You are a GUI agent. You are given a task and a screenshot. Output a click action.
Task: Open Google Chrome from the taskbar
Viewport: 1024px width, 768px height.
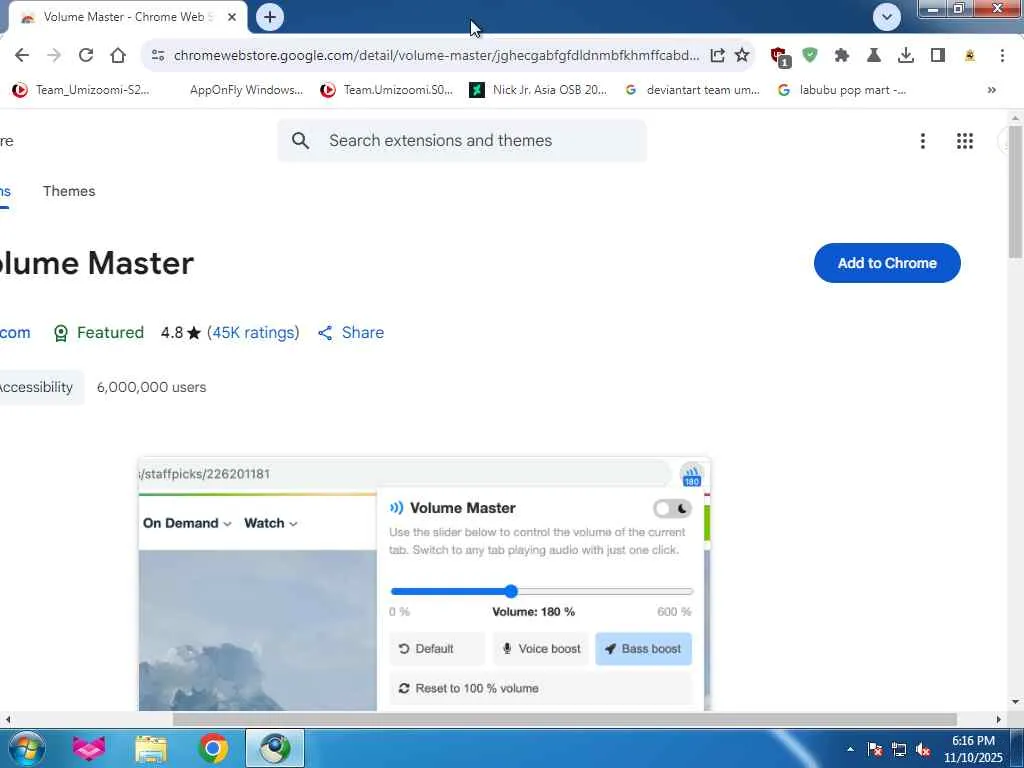tap(213, 748)
